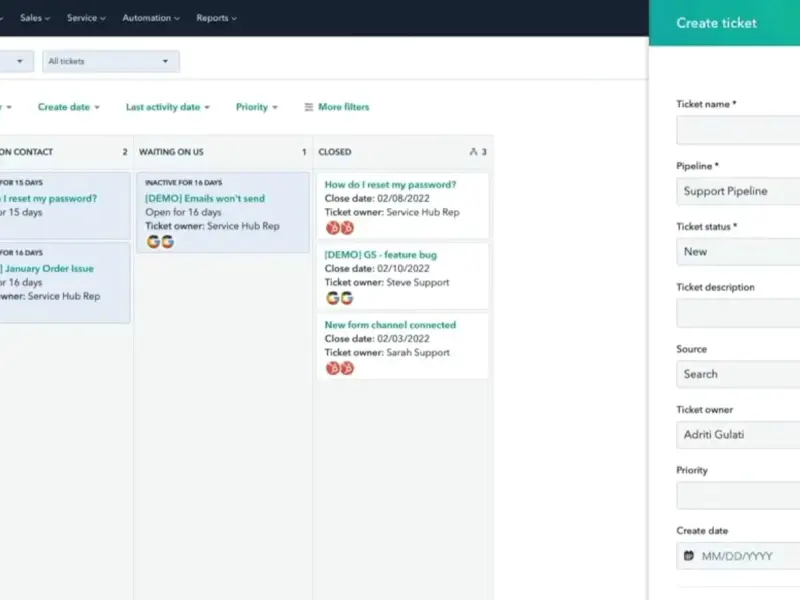Click the calendar icon in Create date field
The image size is (800, 600).
(688, 555)
